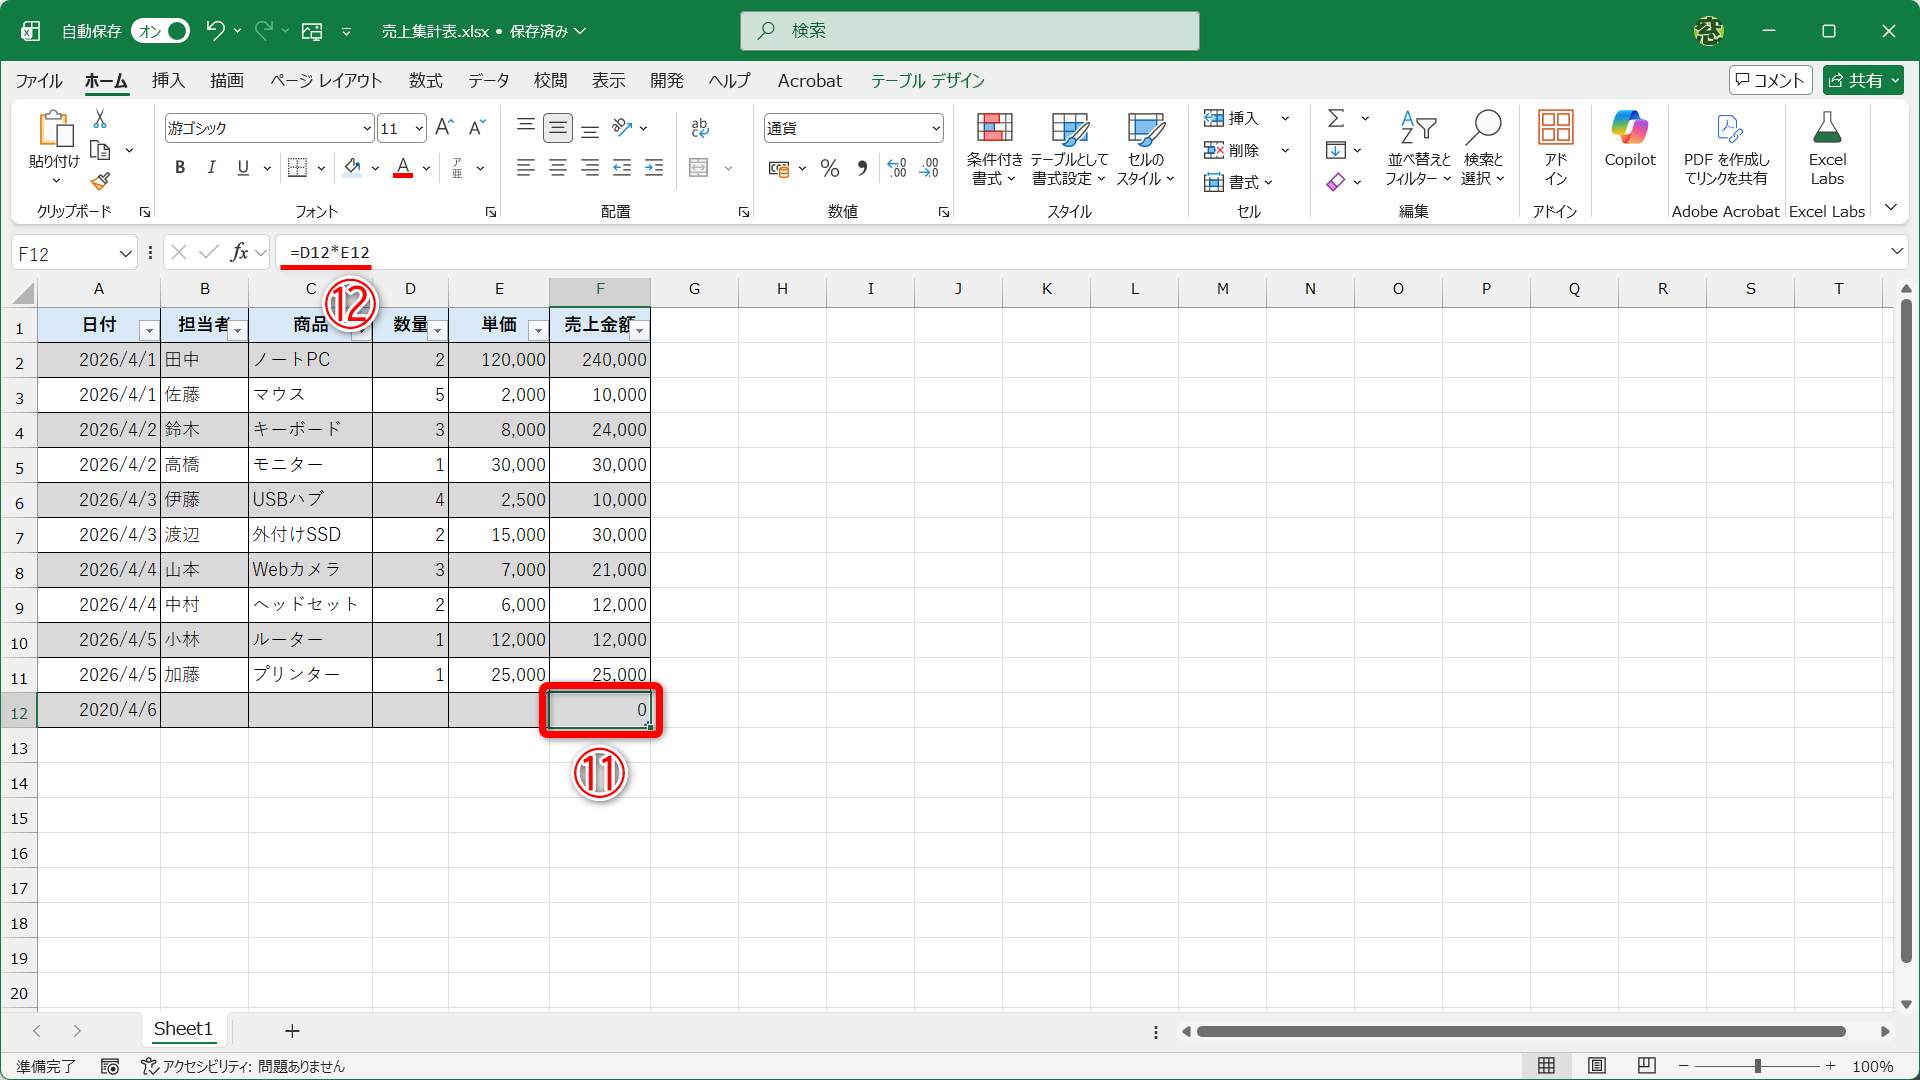Toggle Italic formatting

[x=211, y=168]
